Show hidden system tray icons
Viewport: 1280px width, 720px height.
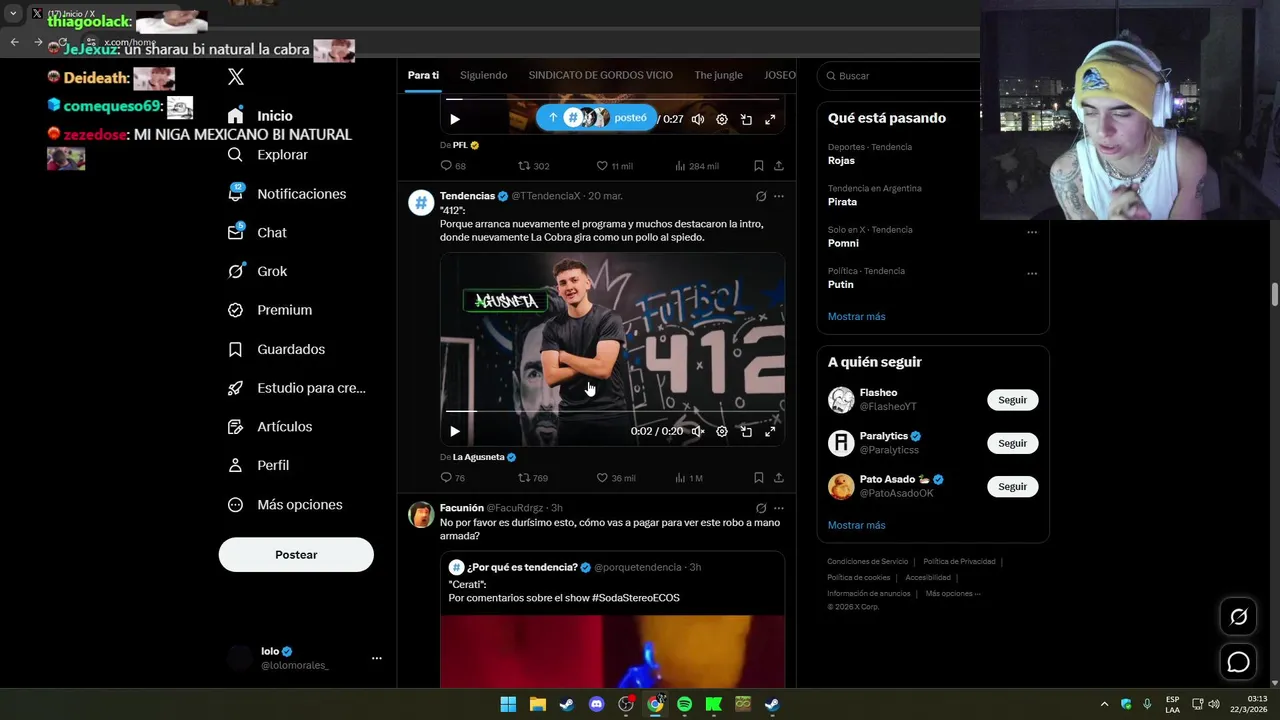point(1104,704)
